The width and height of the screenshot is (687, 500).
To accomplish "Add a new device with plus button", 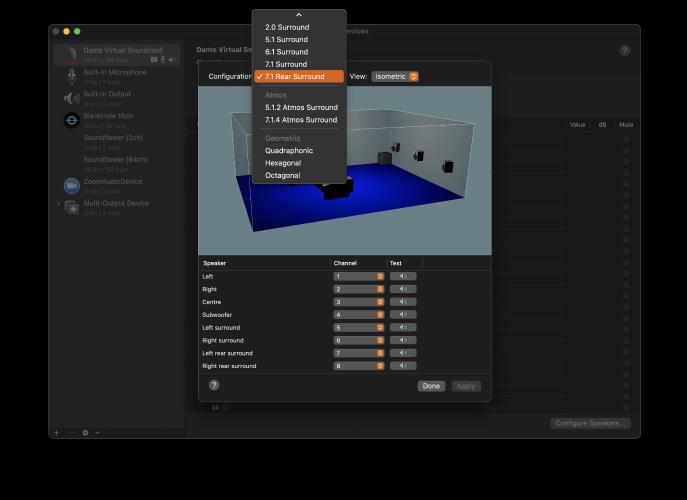I will (x=57, y=433).
